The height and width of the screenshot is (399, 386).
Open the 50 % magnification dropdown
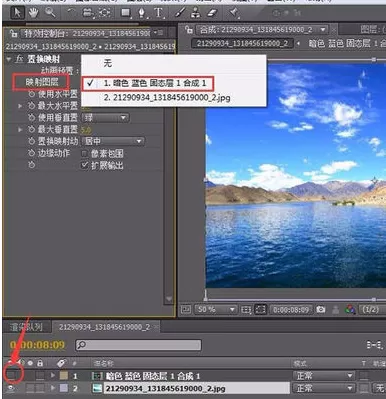click(x=215, y=310)
